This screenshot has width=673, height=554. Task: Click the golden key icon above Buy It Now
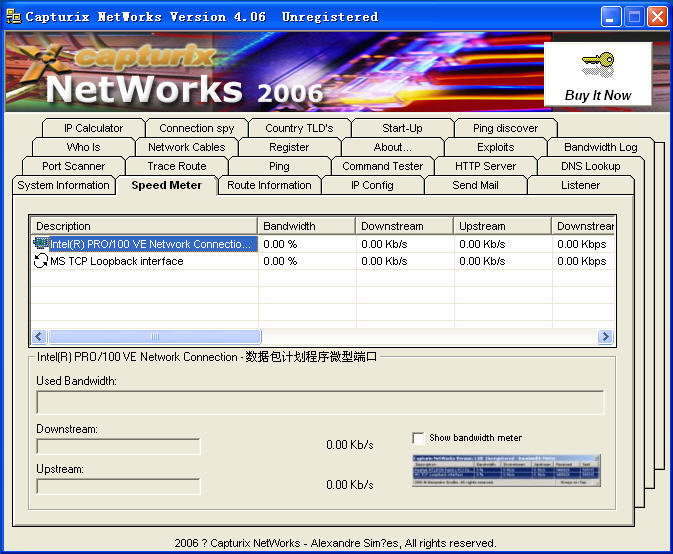[598, 65]
